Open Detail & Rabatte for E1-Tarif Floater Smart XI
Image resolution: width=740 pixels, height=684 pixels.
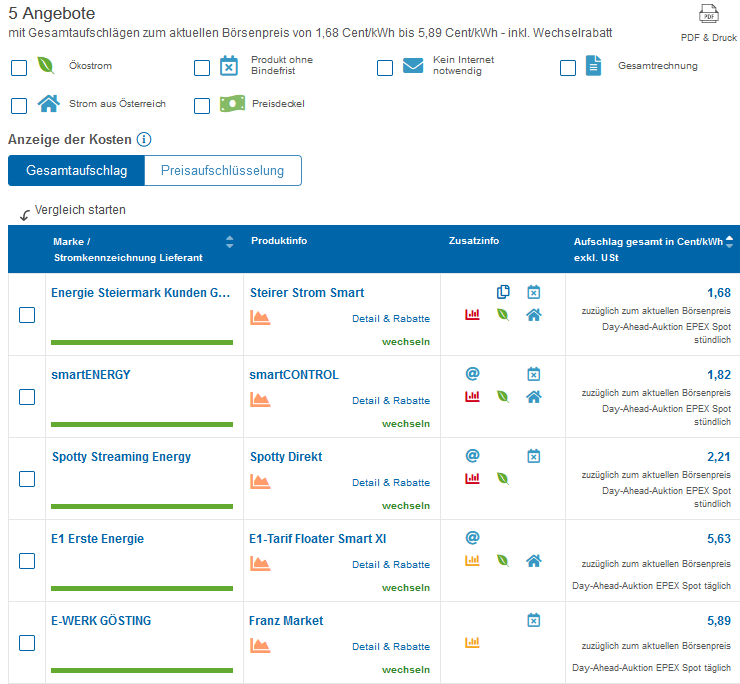pyautogui.click(x=391, y=565)
